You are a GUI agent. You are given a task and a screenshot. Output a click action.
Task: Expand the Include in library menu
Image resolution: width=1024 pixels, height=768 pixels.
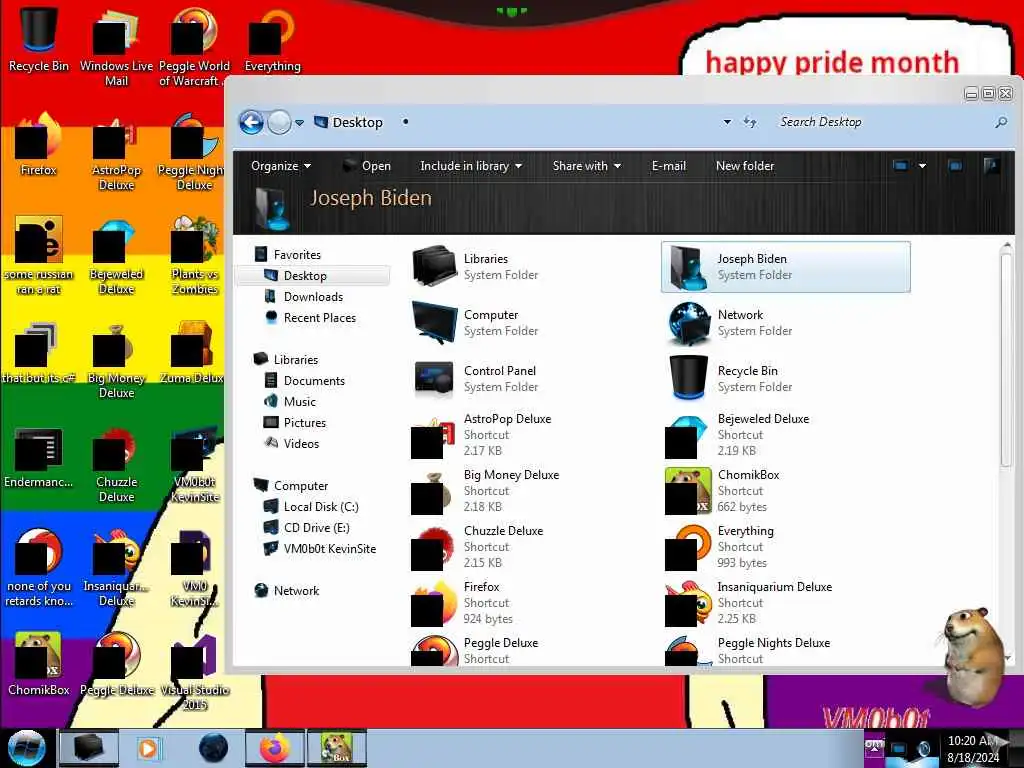(470, 166)
